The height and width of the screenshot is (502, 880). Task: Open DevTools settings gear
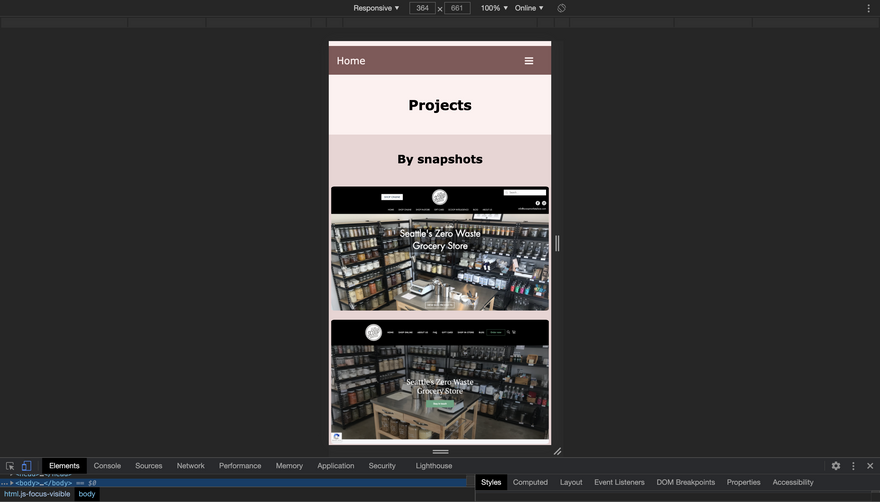836,466
